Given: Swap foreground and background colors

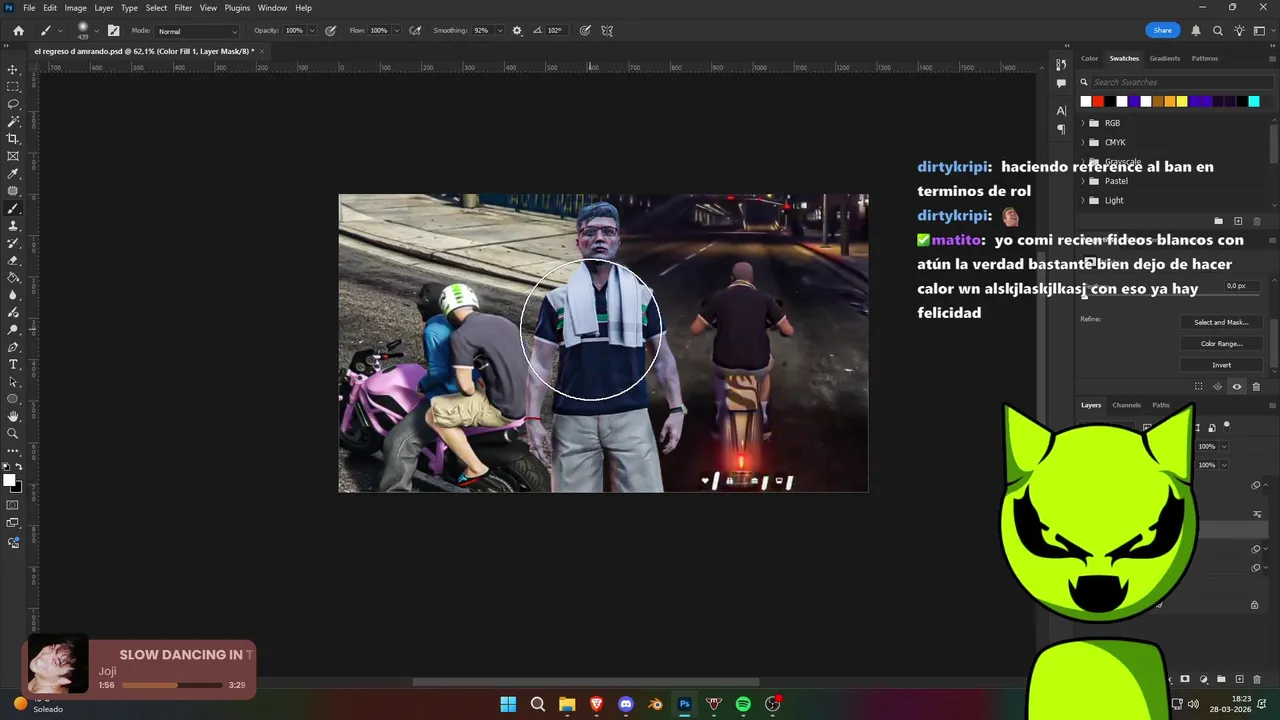Looking at the screenshot, I should (19, 467).
